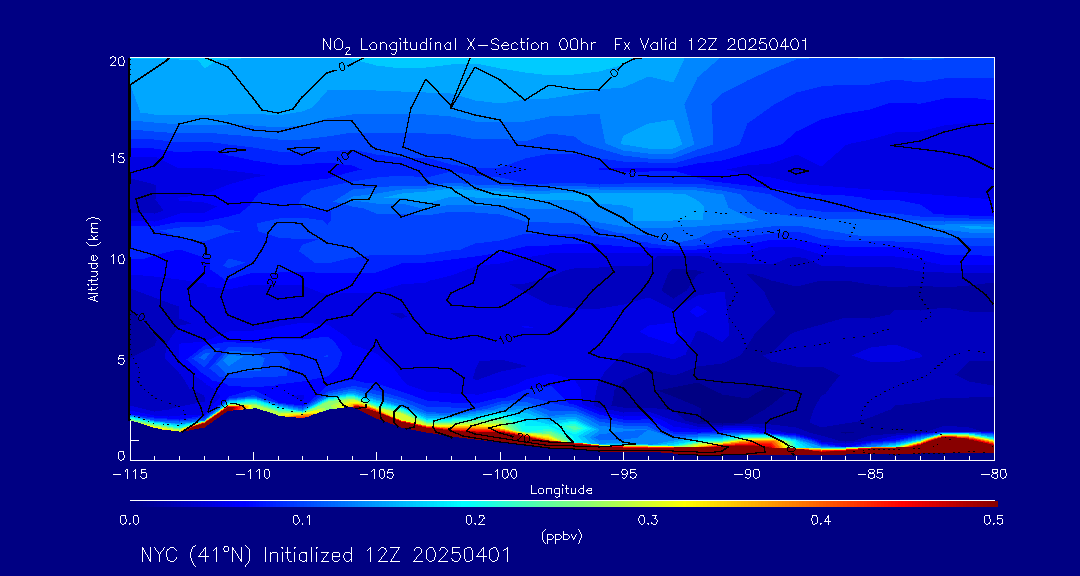This screenshot has width=1080, height=576.
Task: Click the colorbar label "0.4"
Action: point(821,520)
